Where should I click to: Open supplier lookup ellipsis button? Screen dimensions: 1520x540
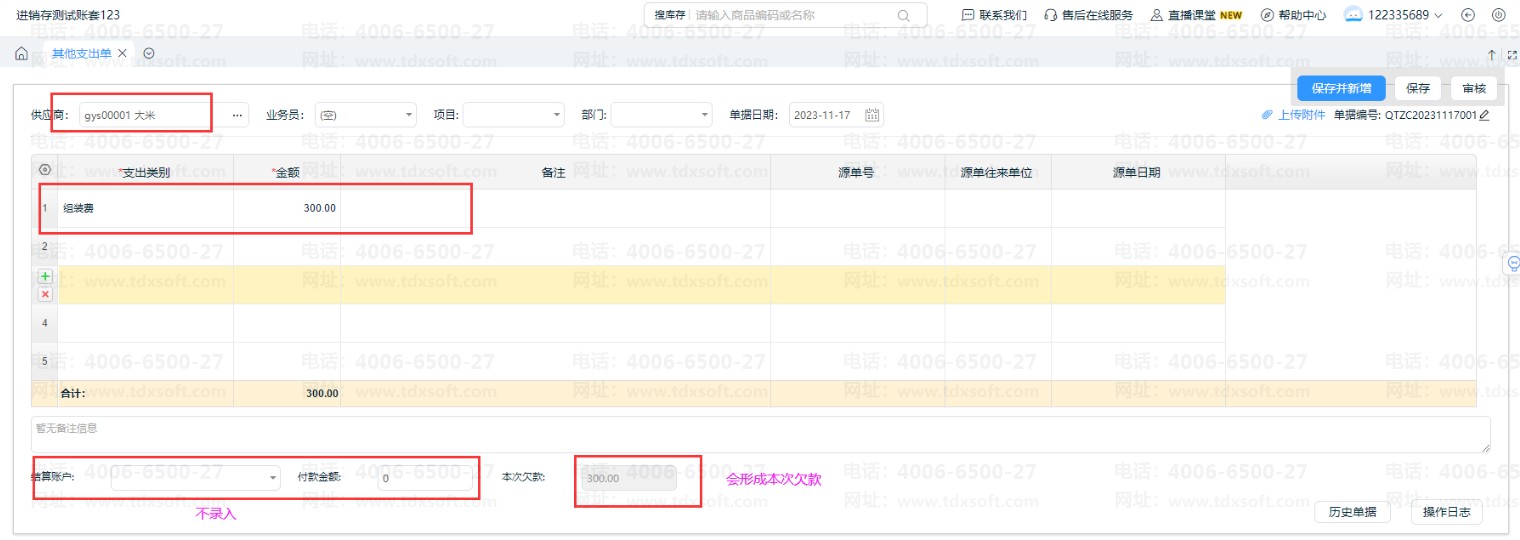(x=237, y=115)
